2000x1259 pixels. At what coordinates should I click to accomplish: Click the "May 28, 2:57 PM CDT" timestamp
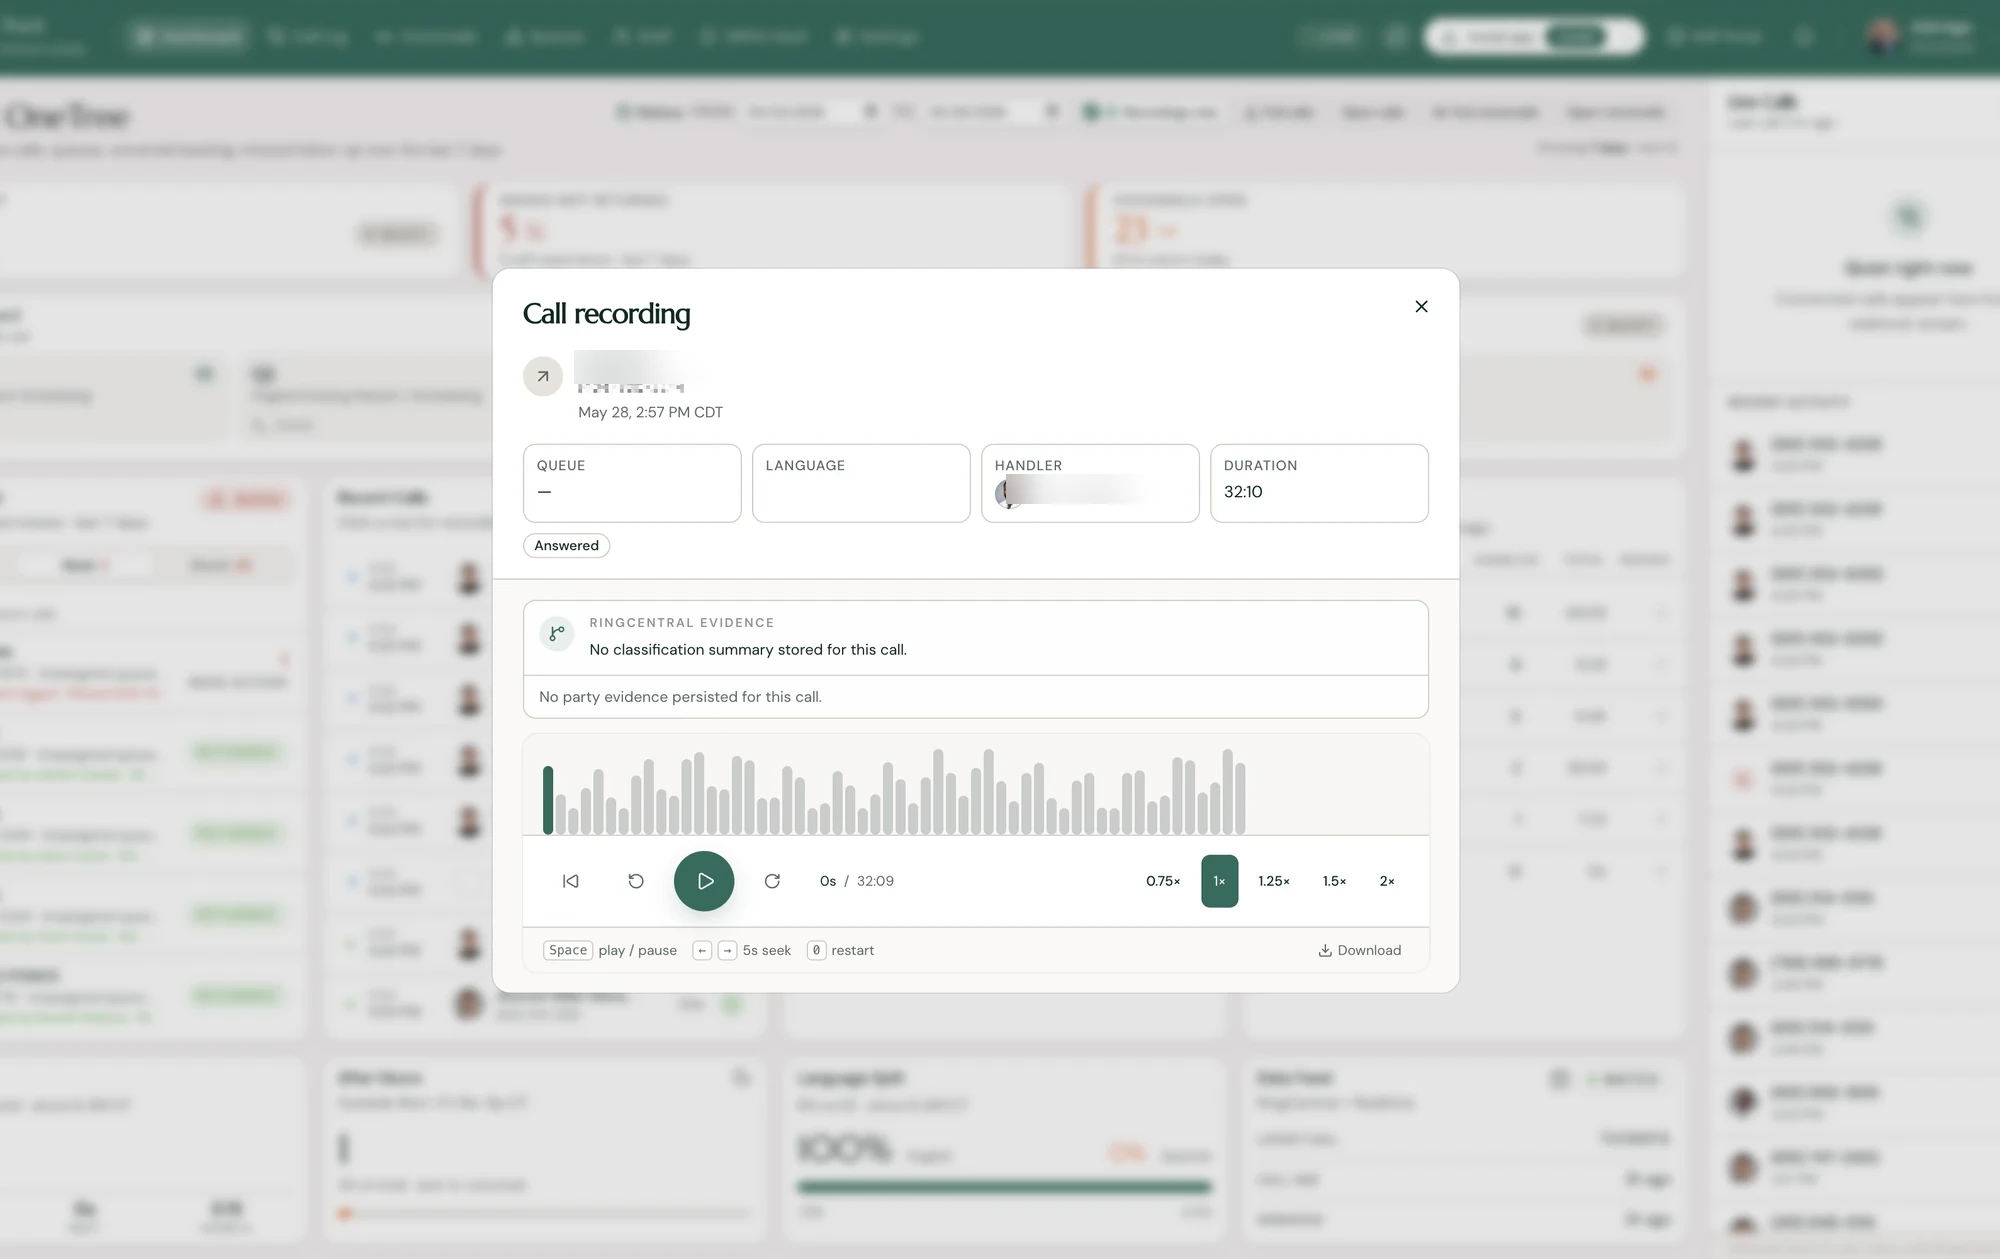(x=650, y=412)
